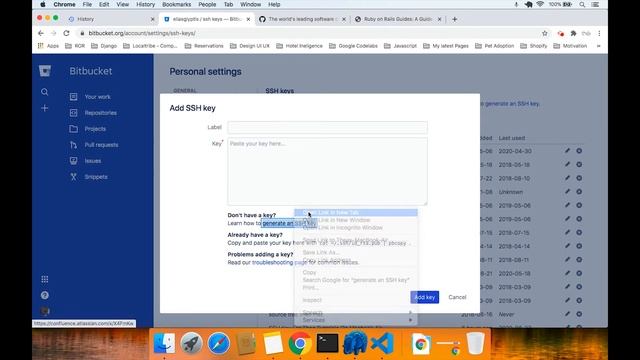Expand the Google Codelabs bookmarks folder

[353, 46]
